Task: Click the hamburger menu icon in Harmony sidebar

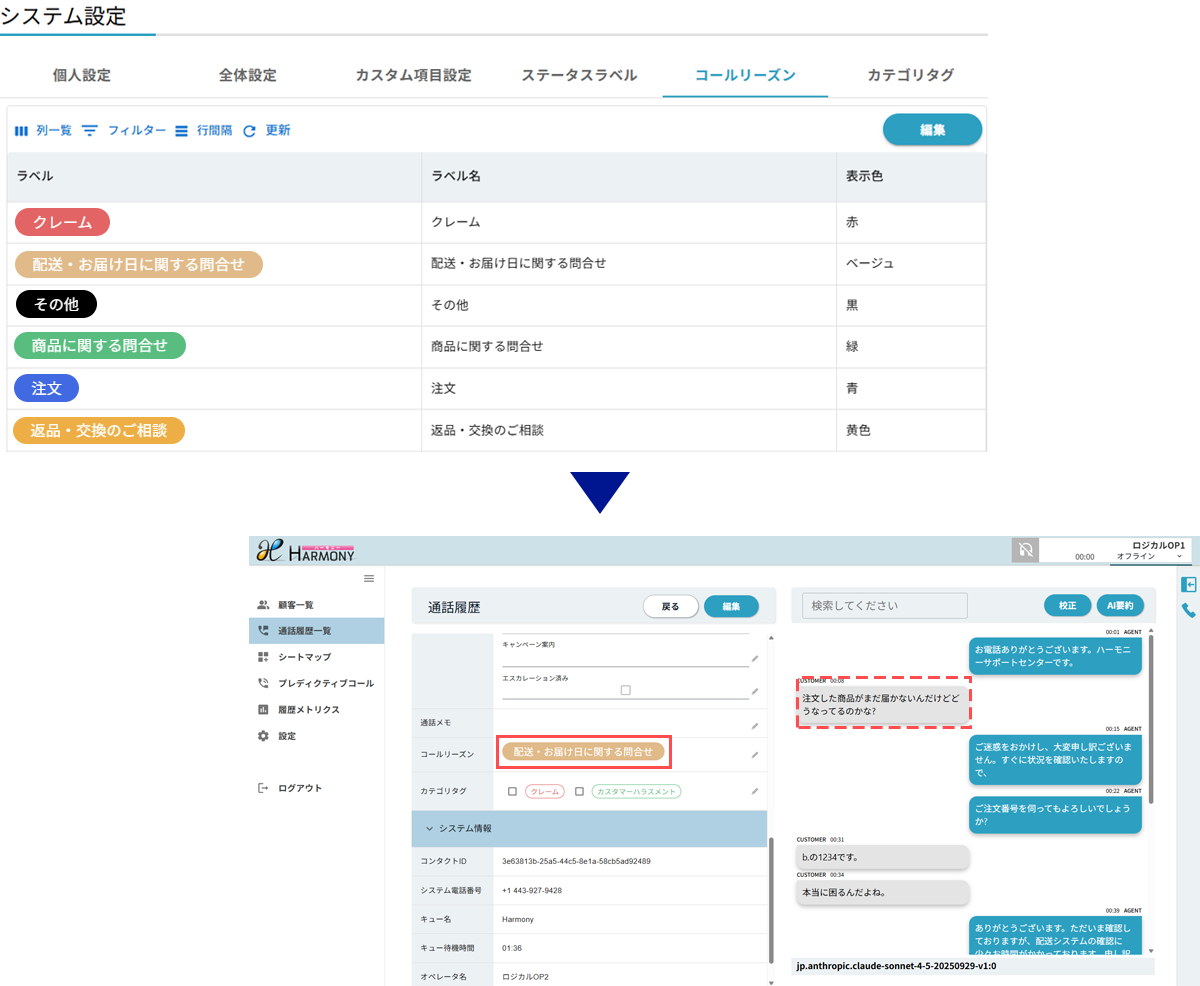Action: (369, 578)
